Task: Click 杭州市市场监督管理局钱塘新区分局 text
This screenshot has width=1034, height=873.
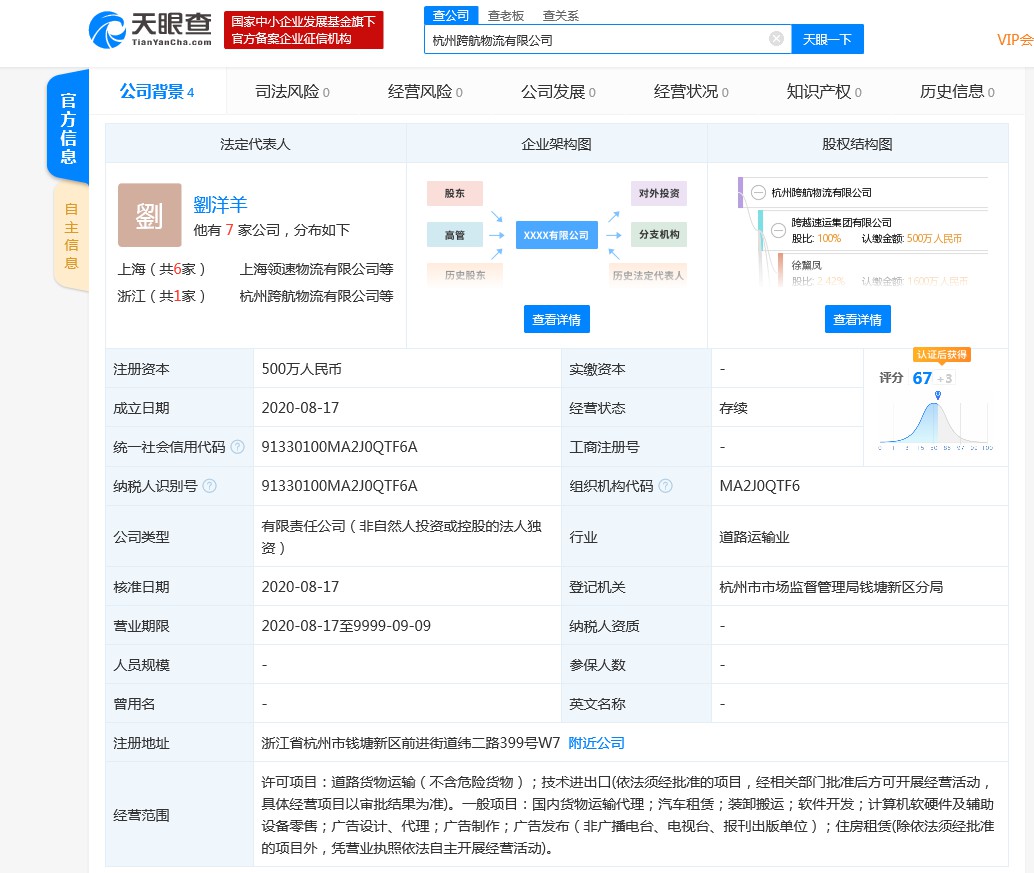Action: pyautogui.click(x=831, y=587)
